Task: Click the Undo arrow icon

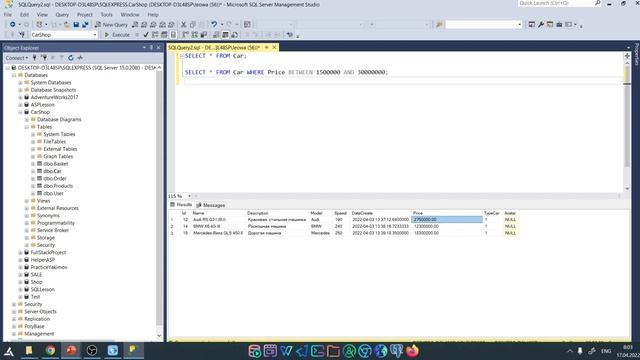Action: (214, 24)
